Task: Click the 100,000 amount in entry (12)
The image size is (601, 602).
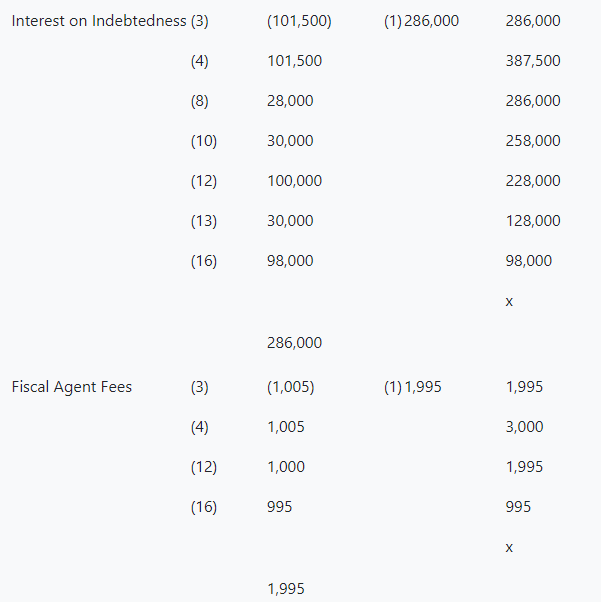Action: coord(294,181)
